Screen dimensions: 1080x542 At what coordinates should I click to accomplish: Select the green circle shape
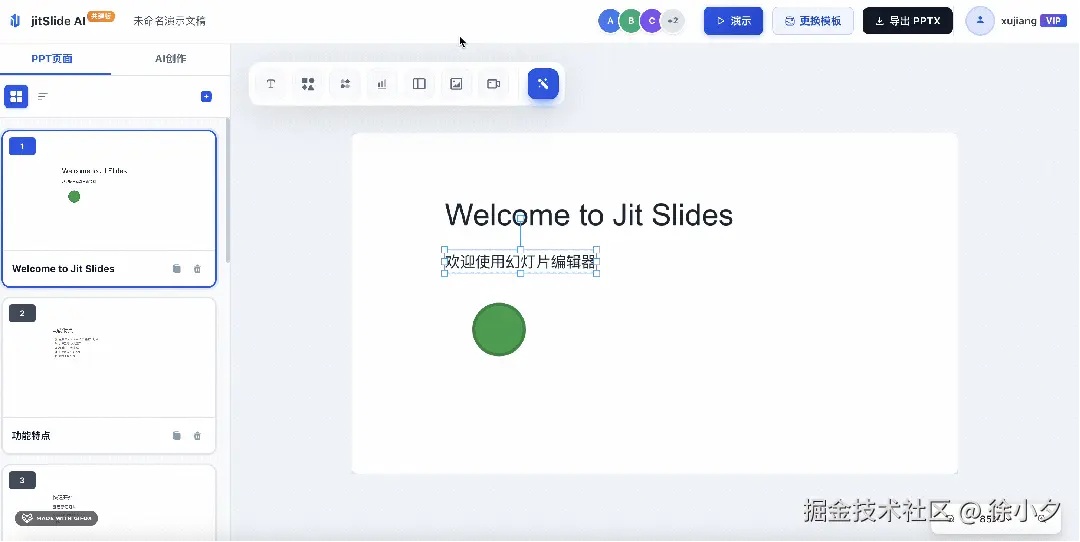tap(499, 329)
